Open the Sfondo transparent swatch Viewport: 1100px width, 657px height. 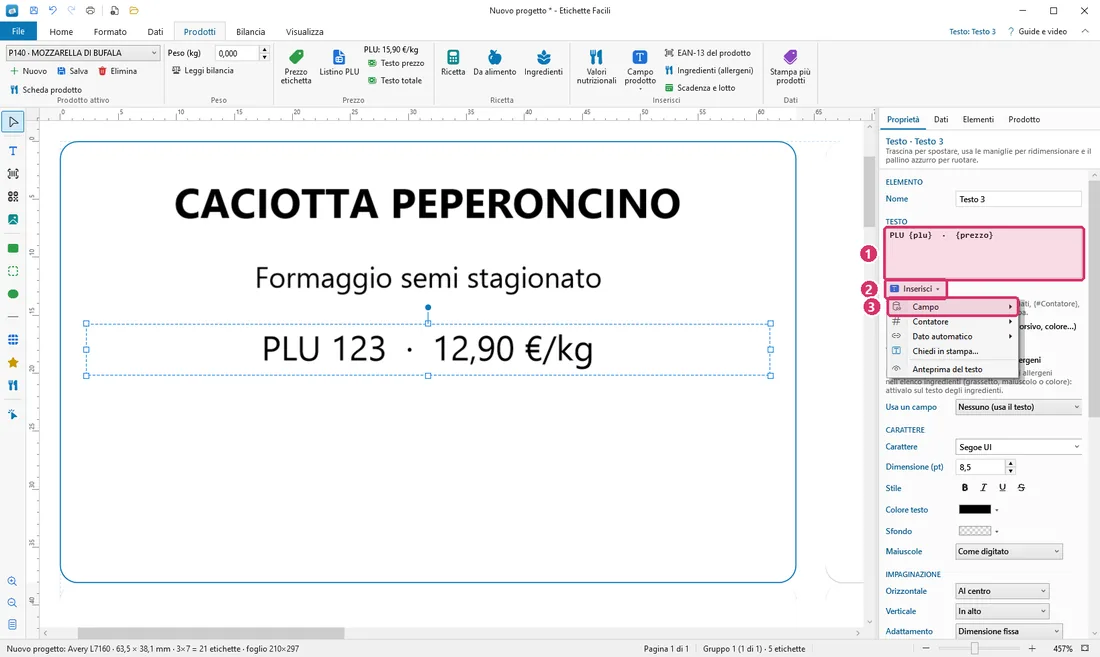975,531
